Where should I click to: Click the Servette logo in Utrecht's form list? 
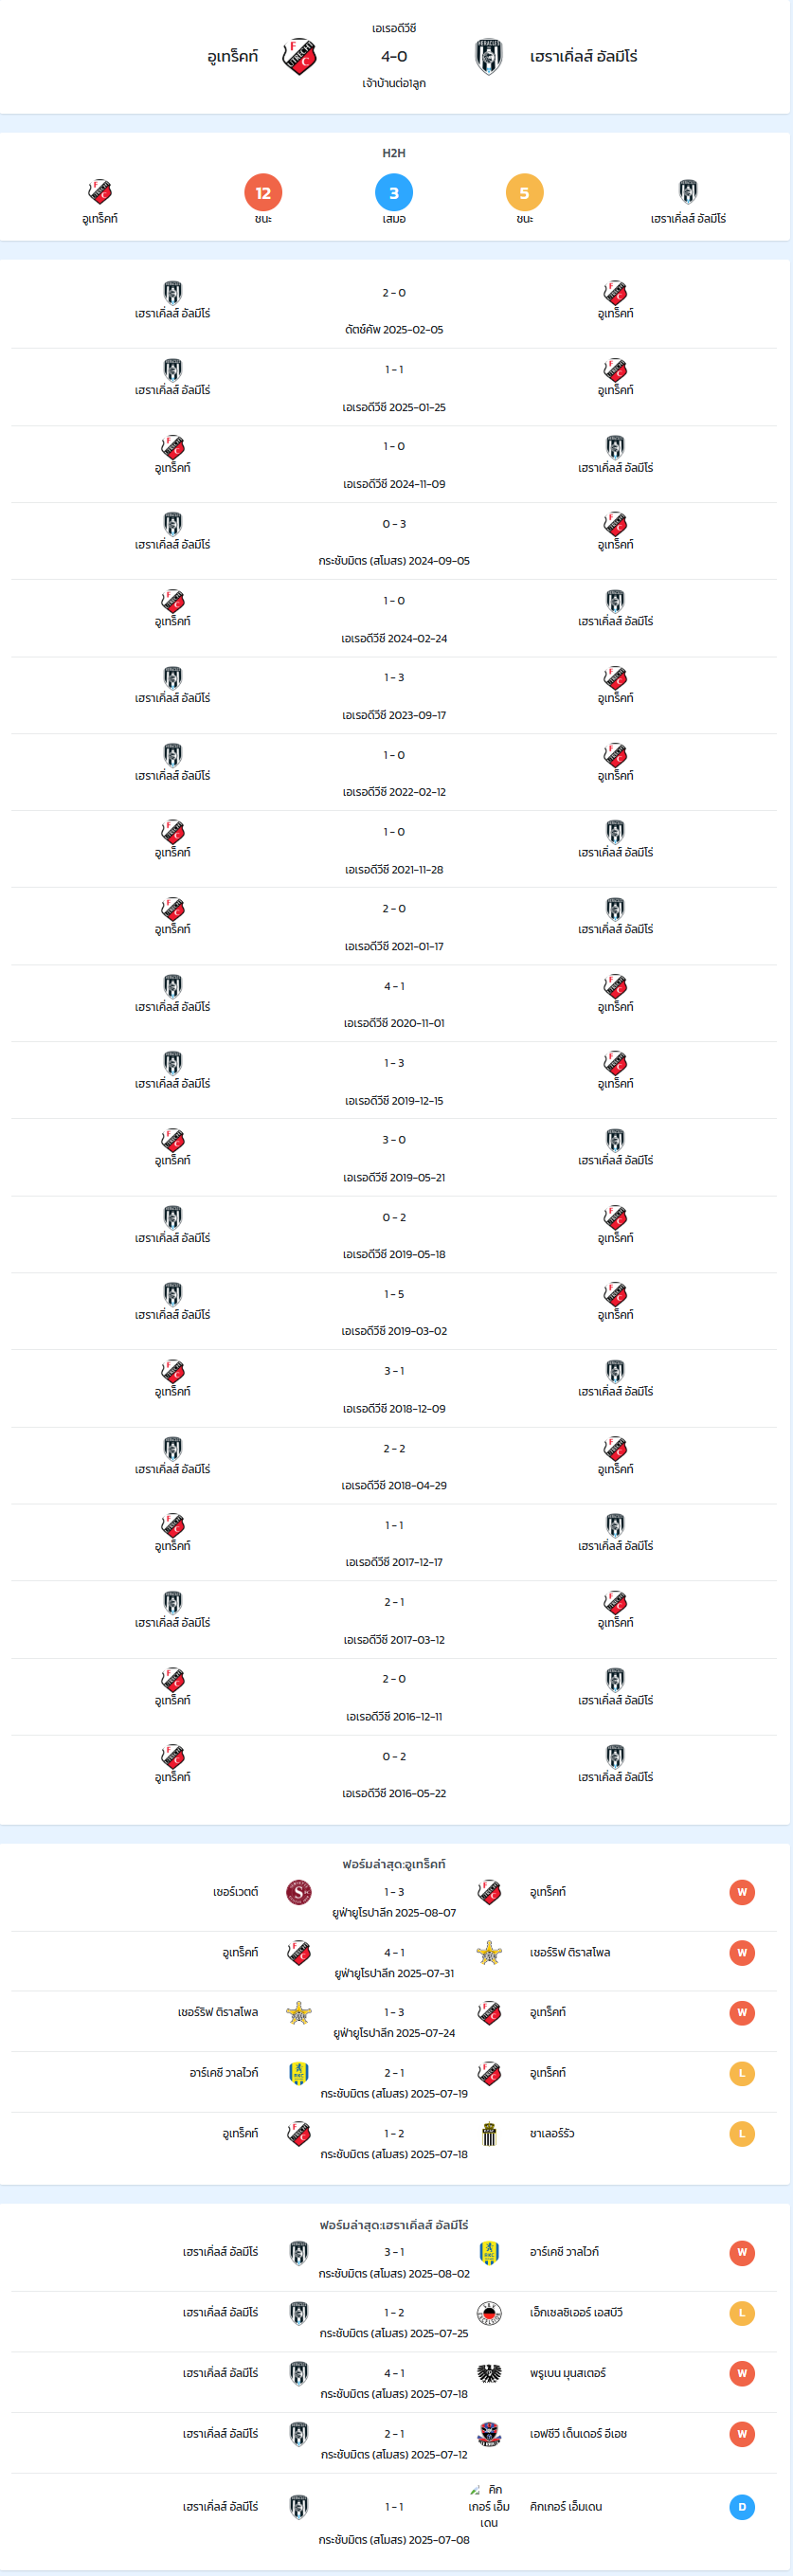(x=299, y=1892)
